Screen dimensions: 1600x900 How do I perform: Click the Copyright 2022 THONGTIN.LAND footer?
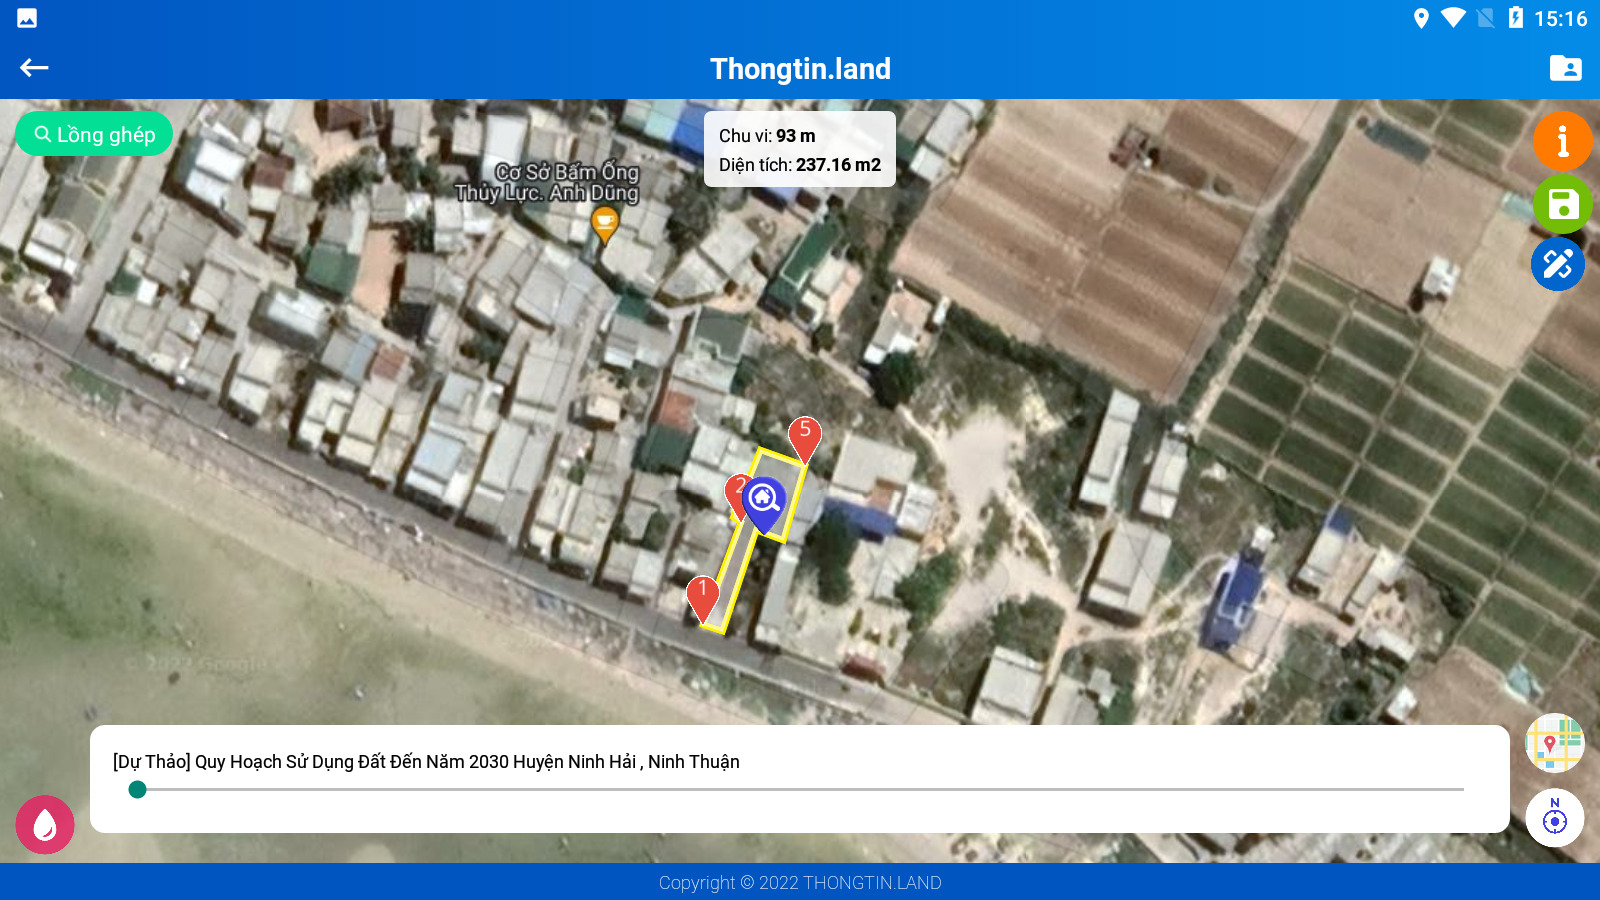tap(800, 883)
